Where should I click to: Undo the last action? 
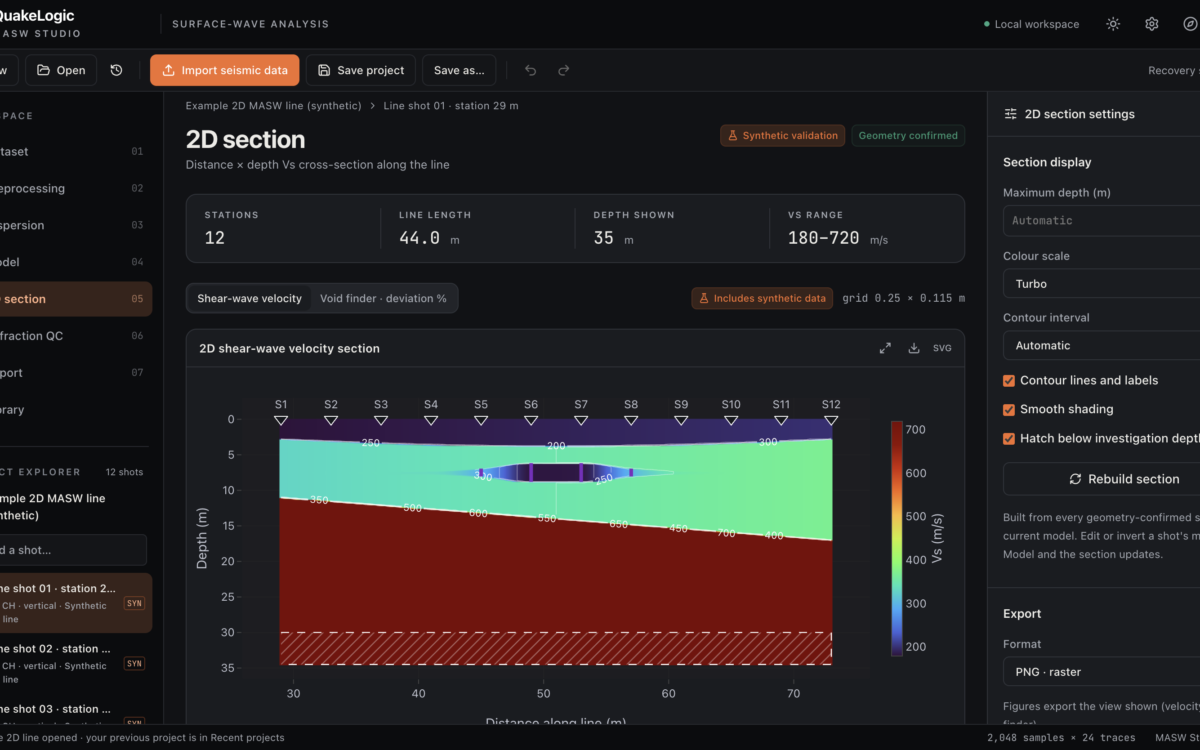[x=531, y=70]
